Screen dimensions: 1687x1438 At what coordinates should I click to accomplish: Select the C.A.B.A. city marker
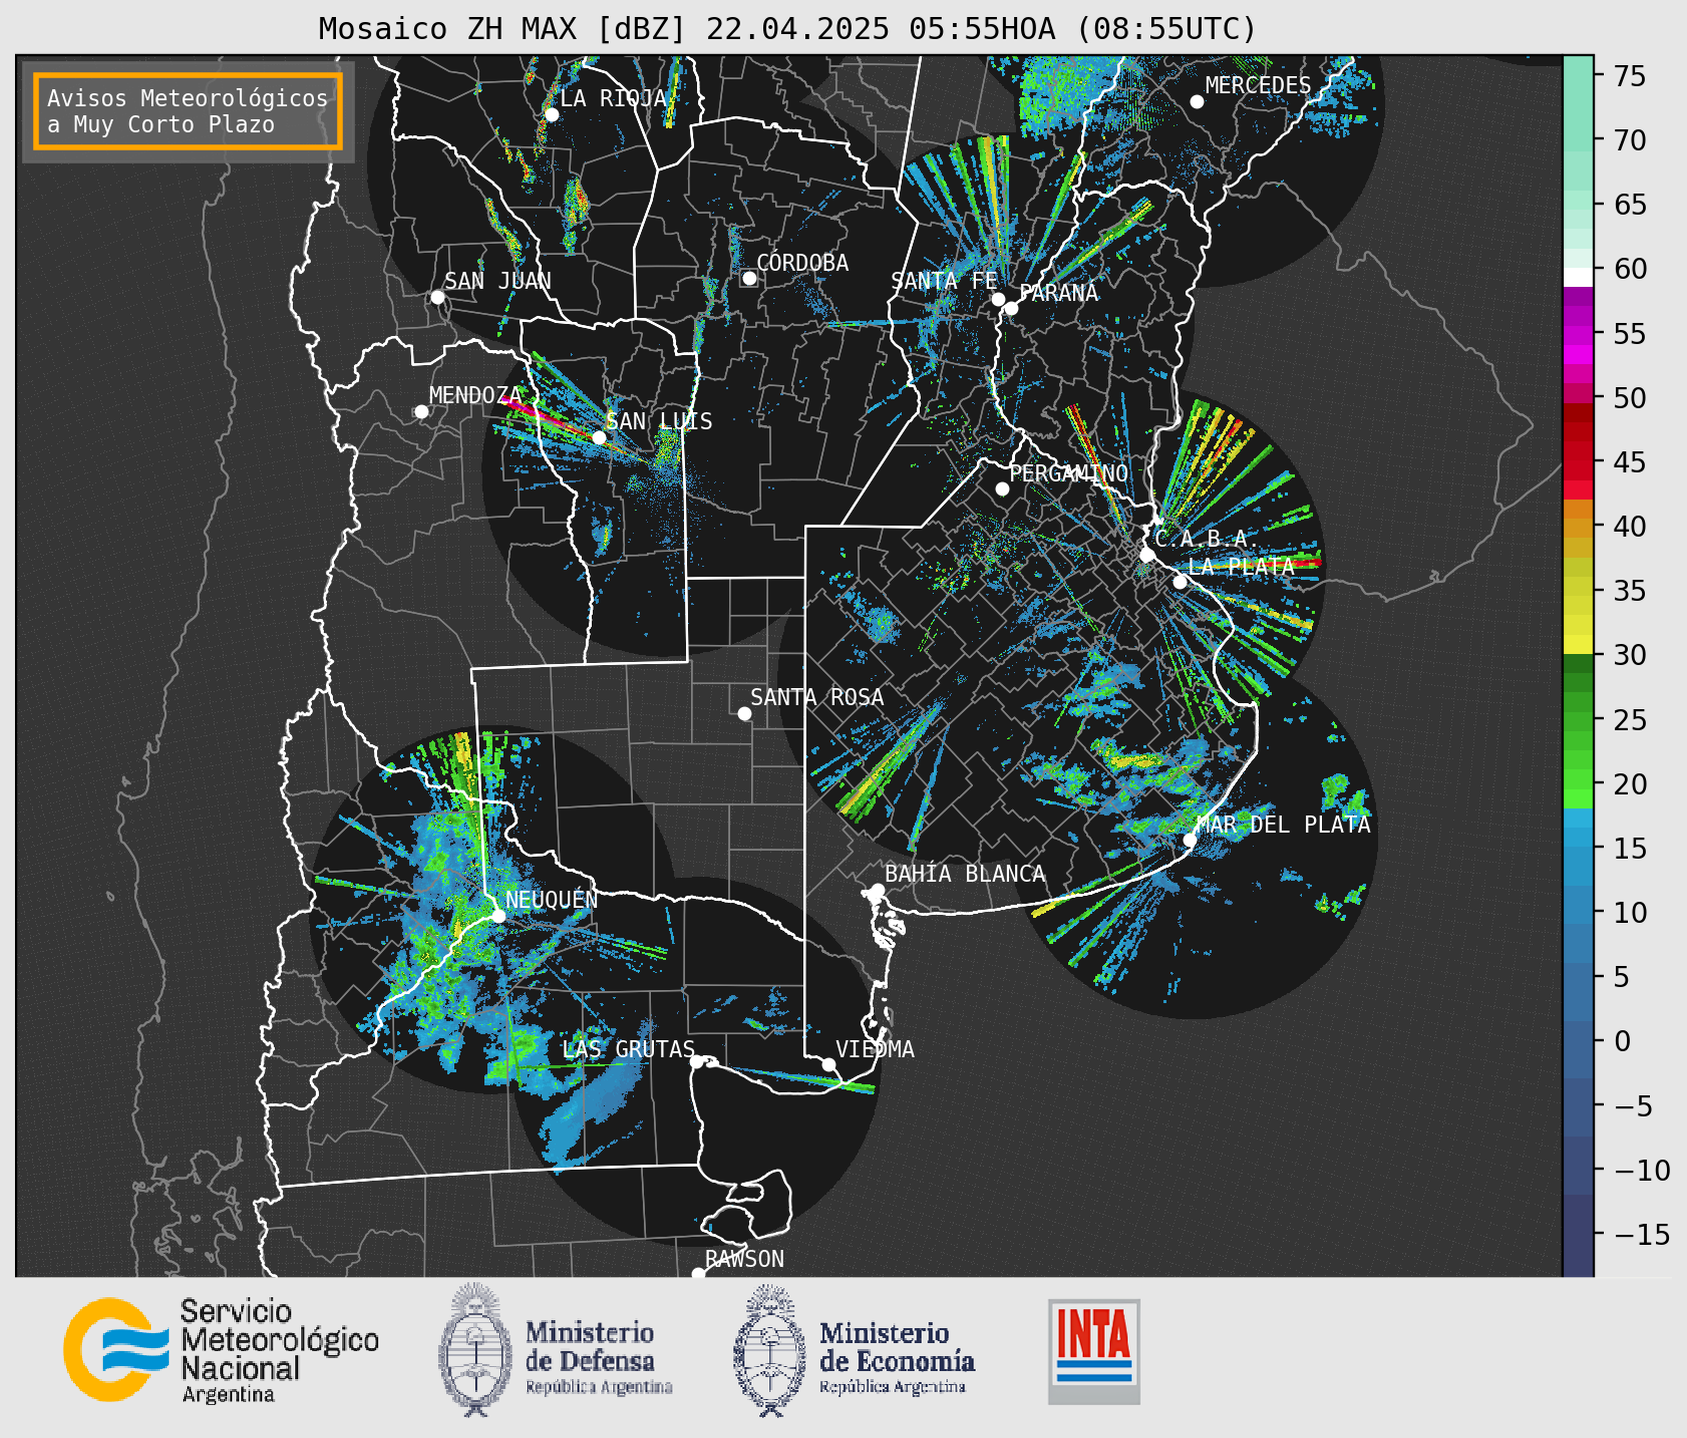1147,555
